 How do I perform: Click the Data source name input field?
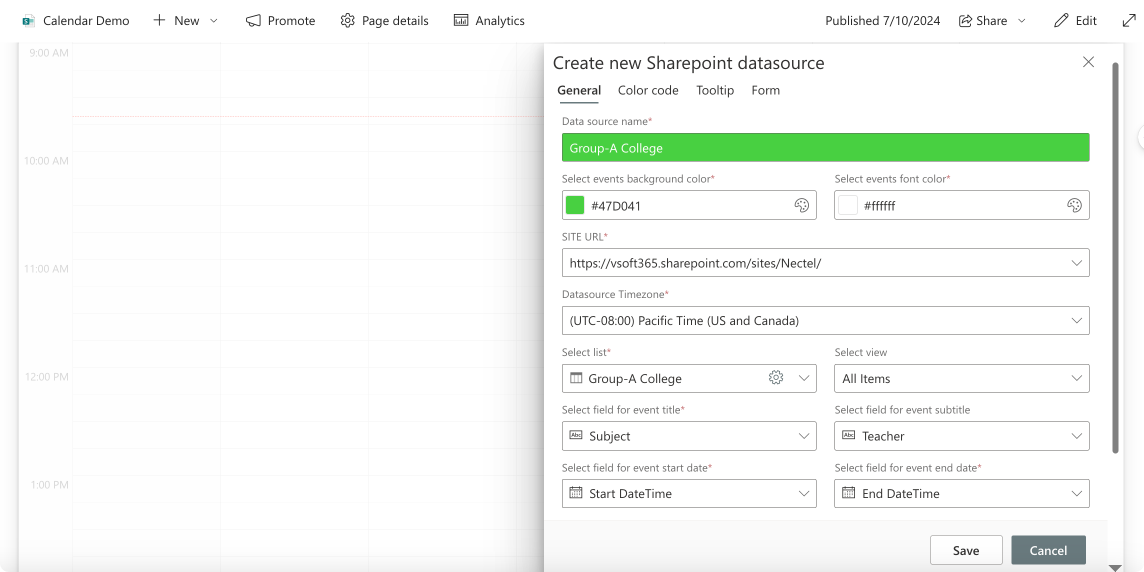[826, 147]
